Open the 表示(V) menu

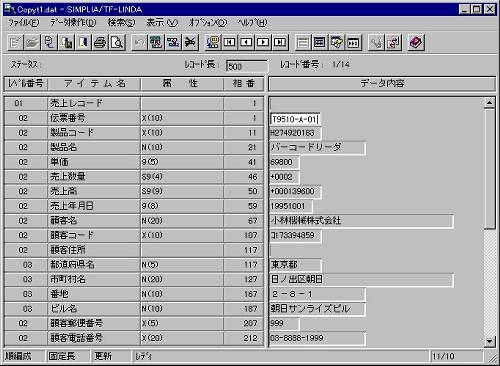(162, 23)
